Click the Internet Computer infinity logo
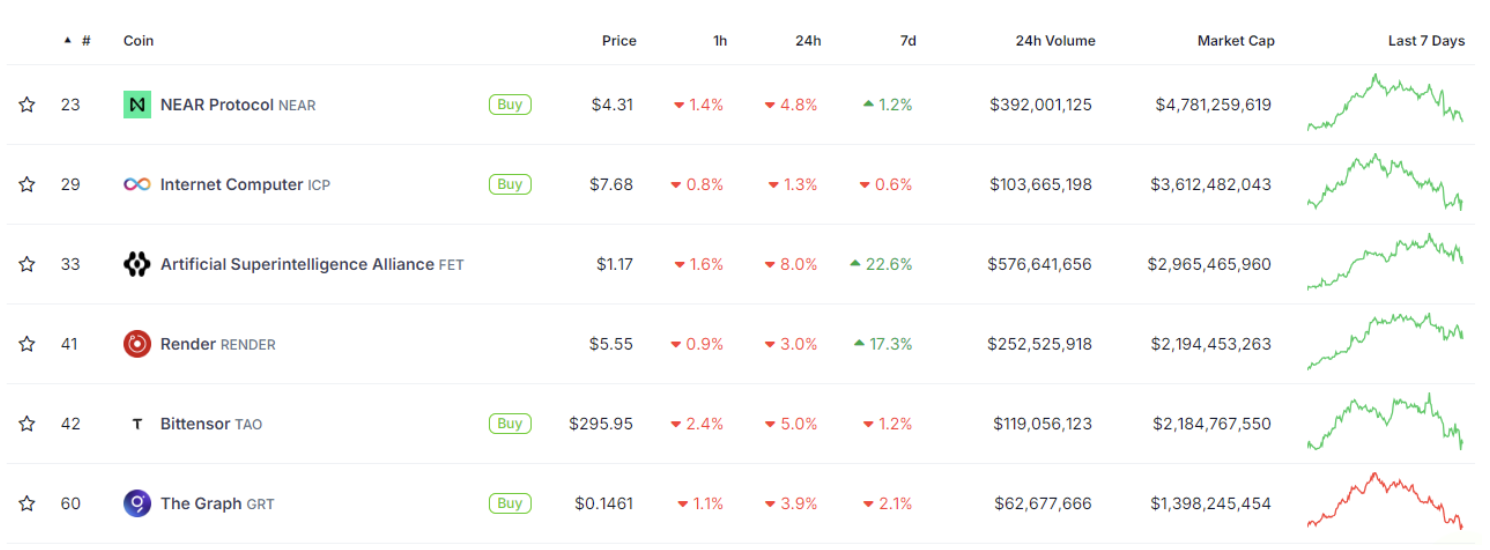The width and height of the screenshot is (1490, 550). [x=137, y=184]
